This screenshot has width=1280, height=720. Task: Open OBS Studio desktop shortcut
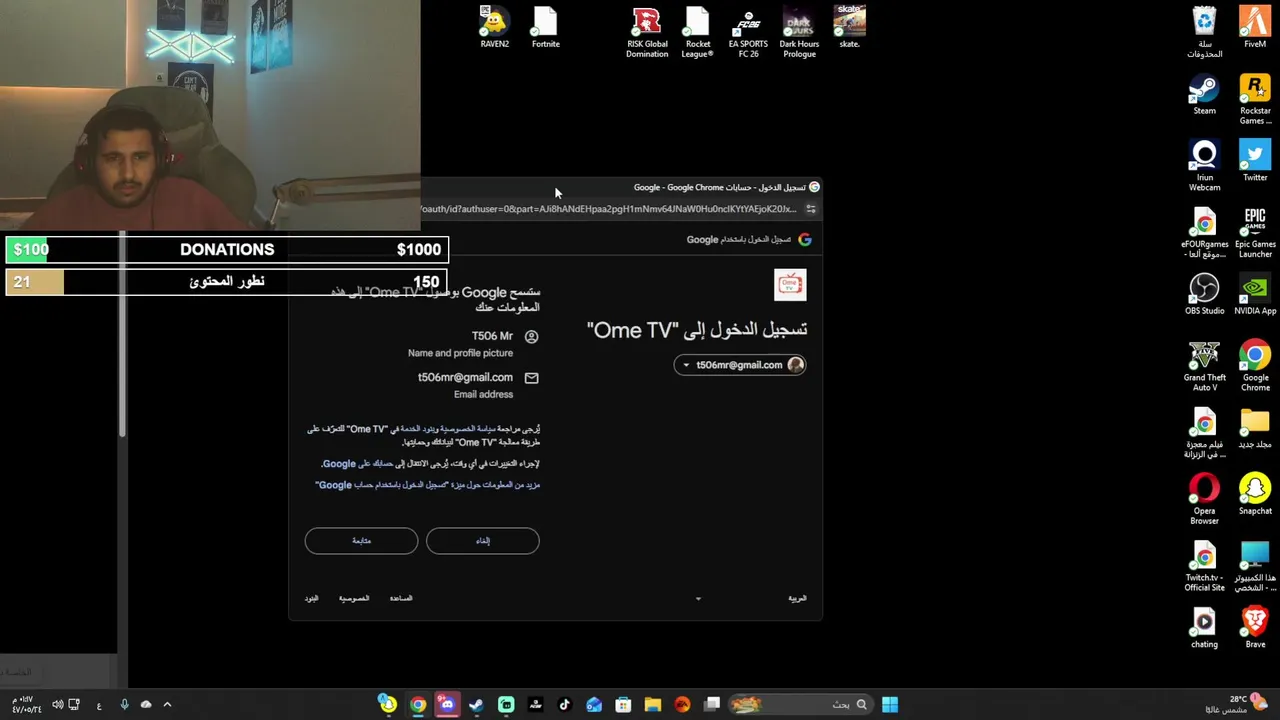pos(1204,294)
